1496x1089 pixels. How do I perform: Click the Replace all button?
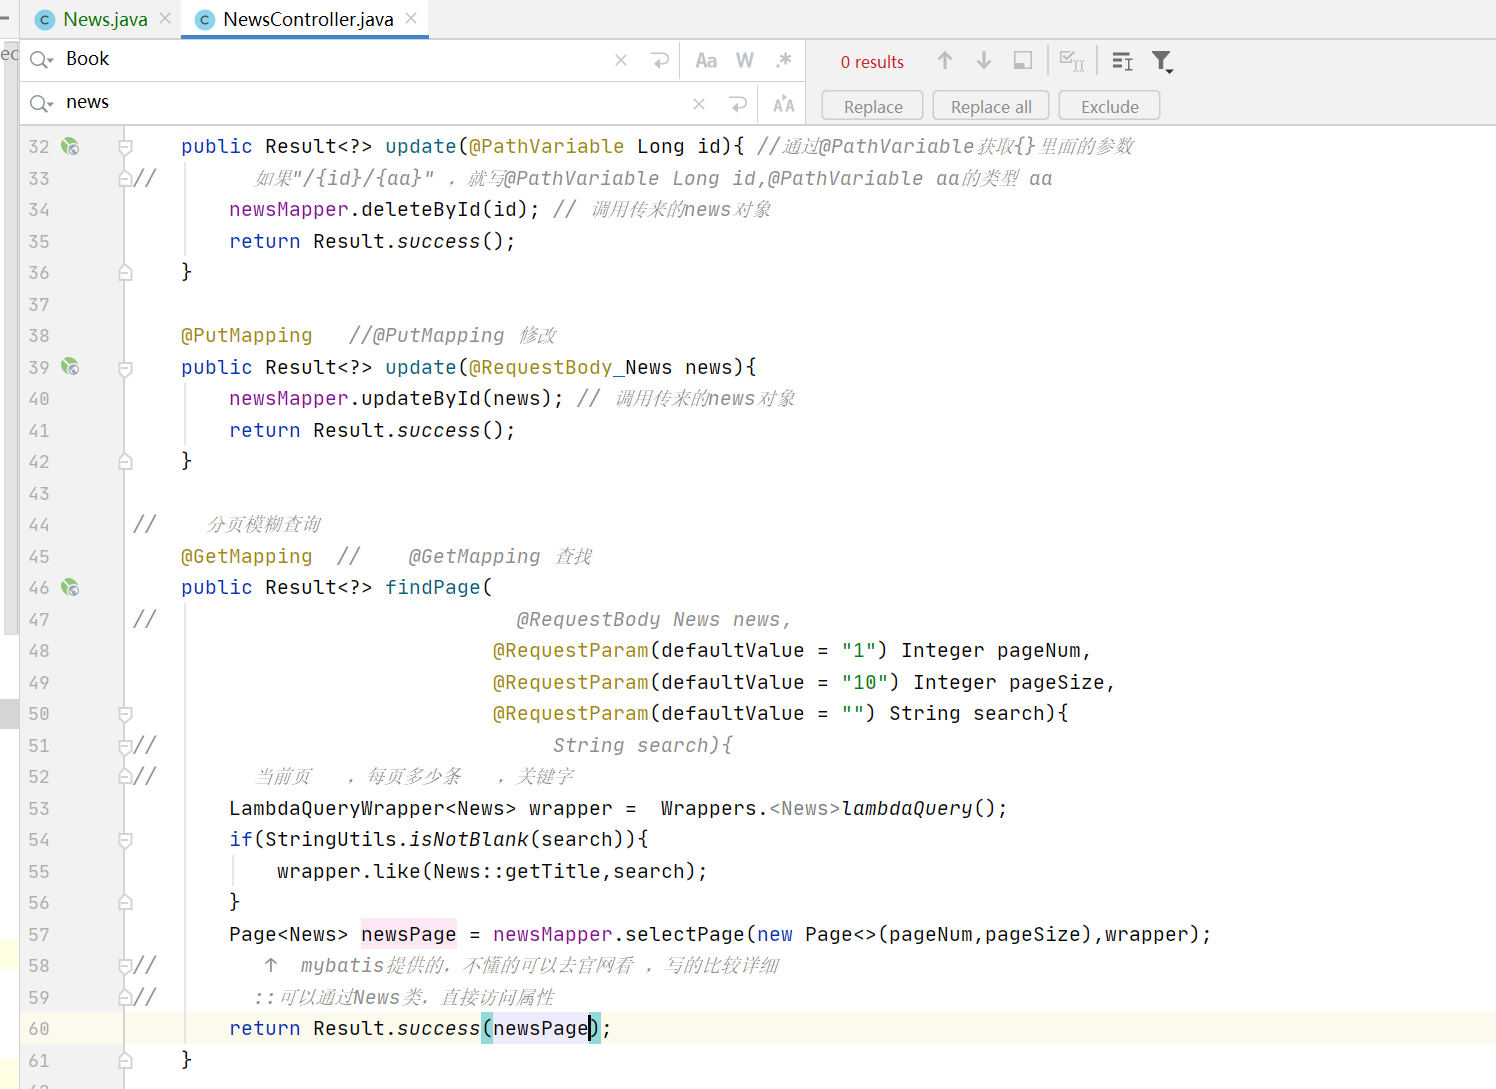pos(990,105)
